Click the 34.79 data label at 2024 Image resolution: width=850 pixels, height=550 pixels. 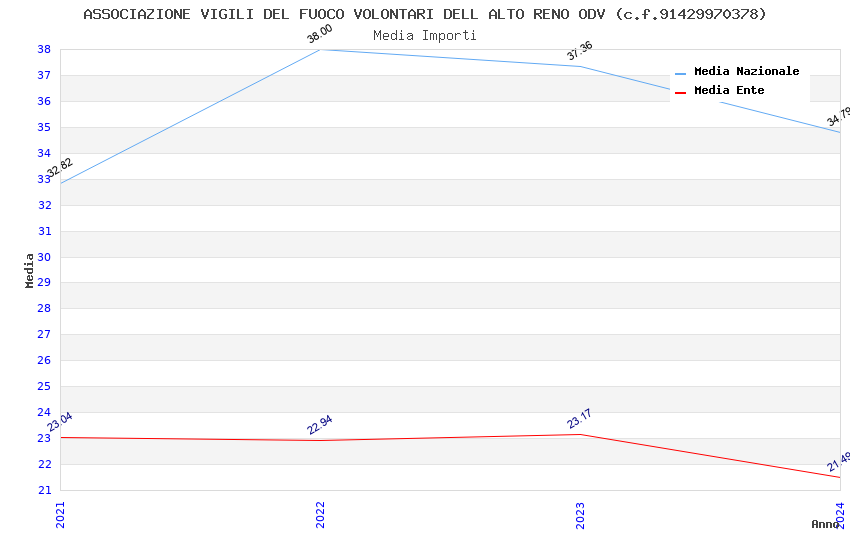(x=838, y=117)
